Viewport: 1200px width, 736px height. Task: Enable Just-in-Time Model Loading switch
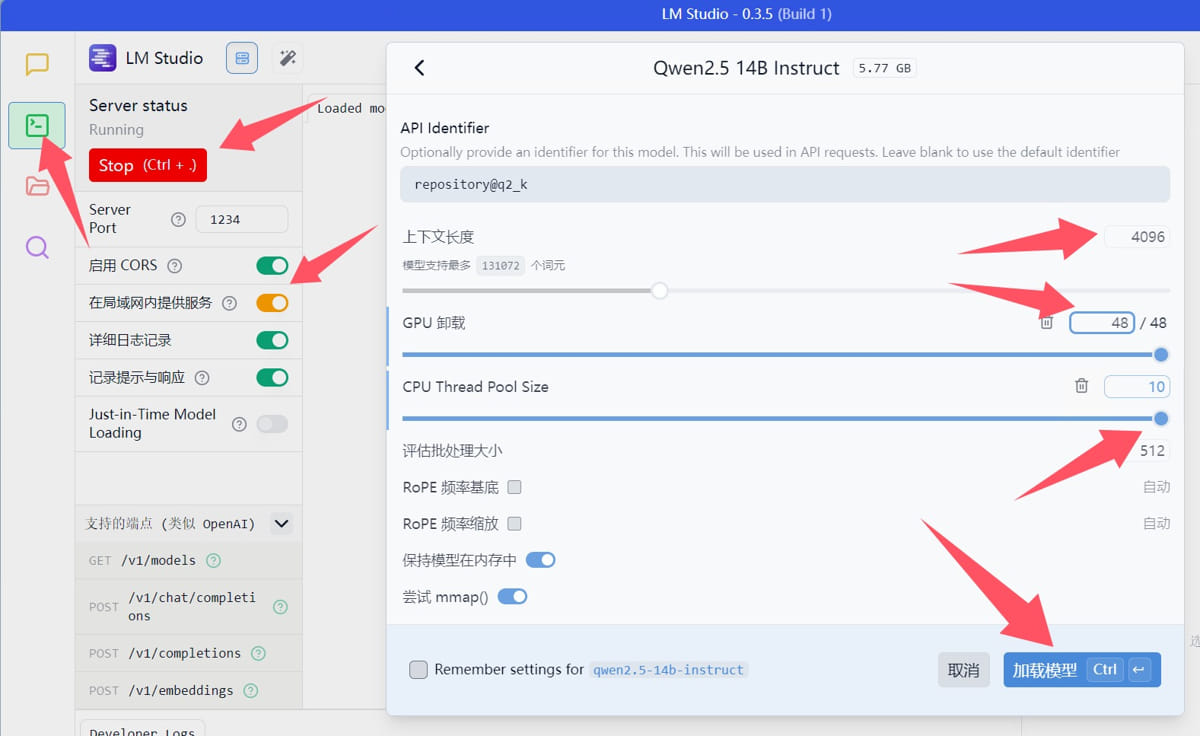click(272, 424)
